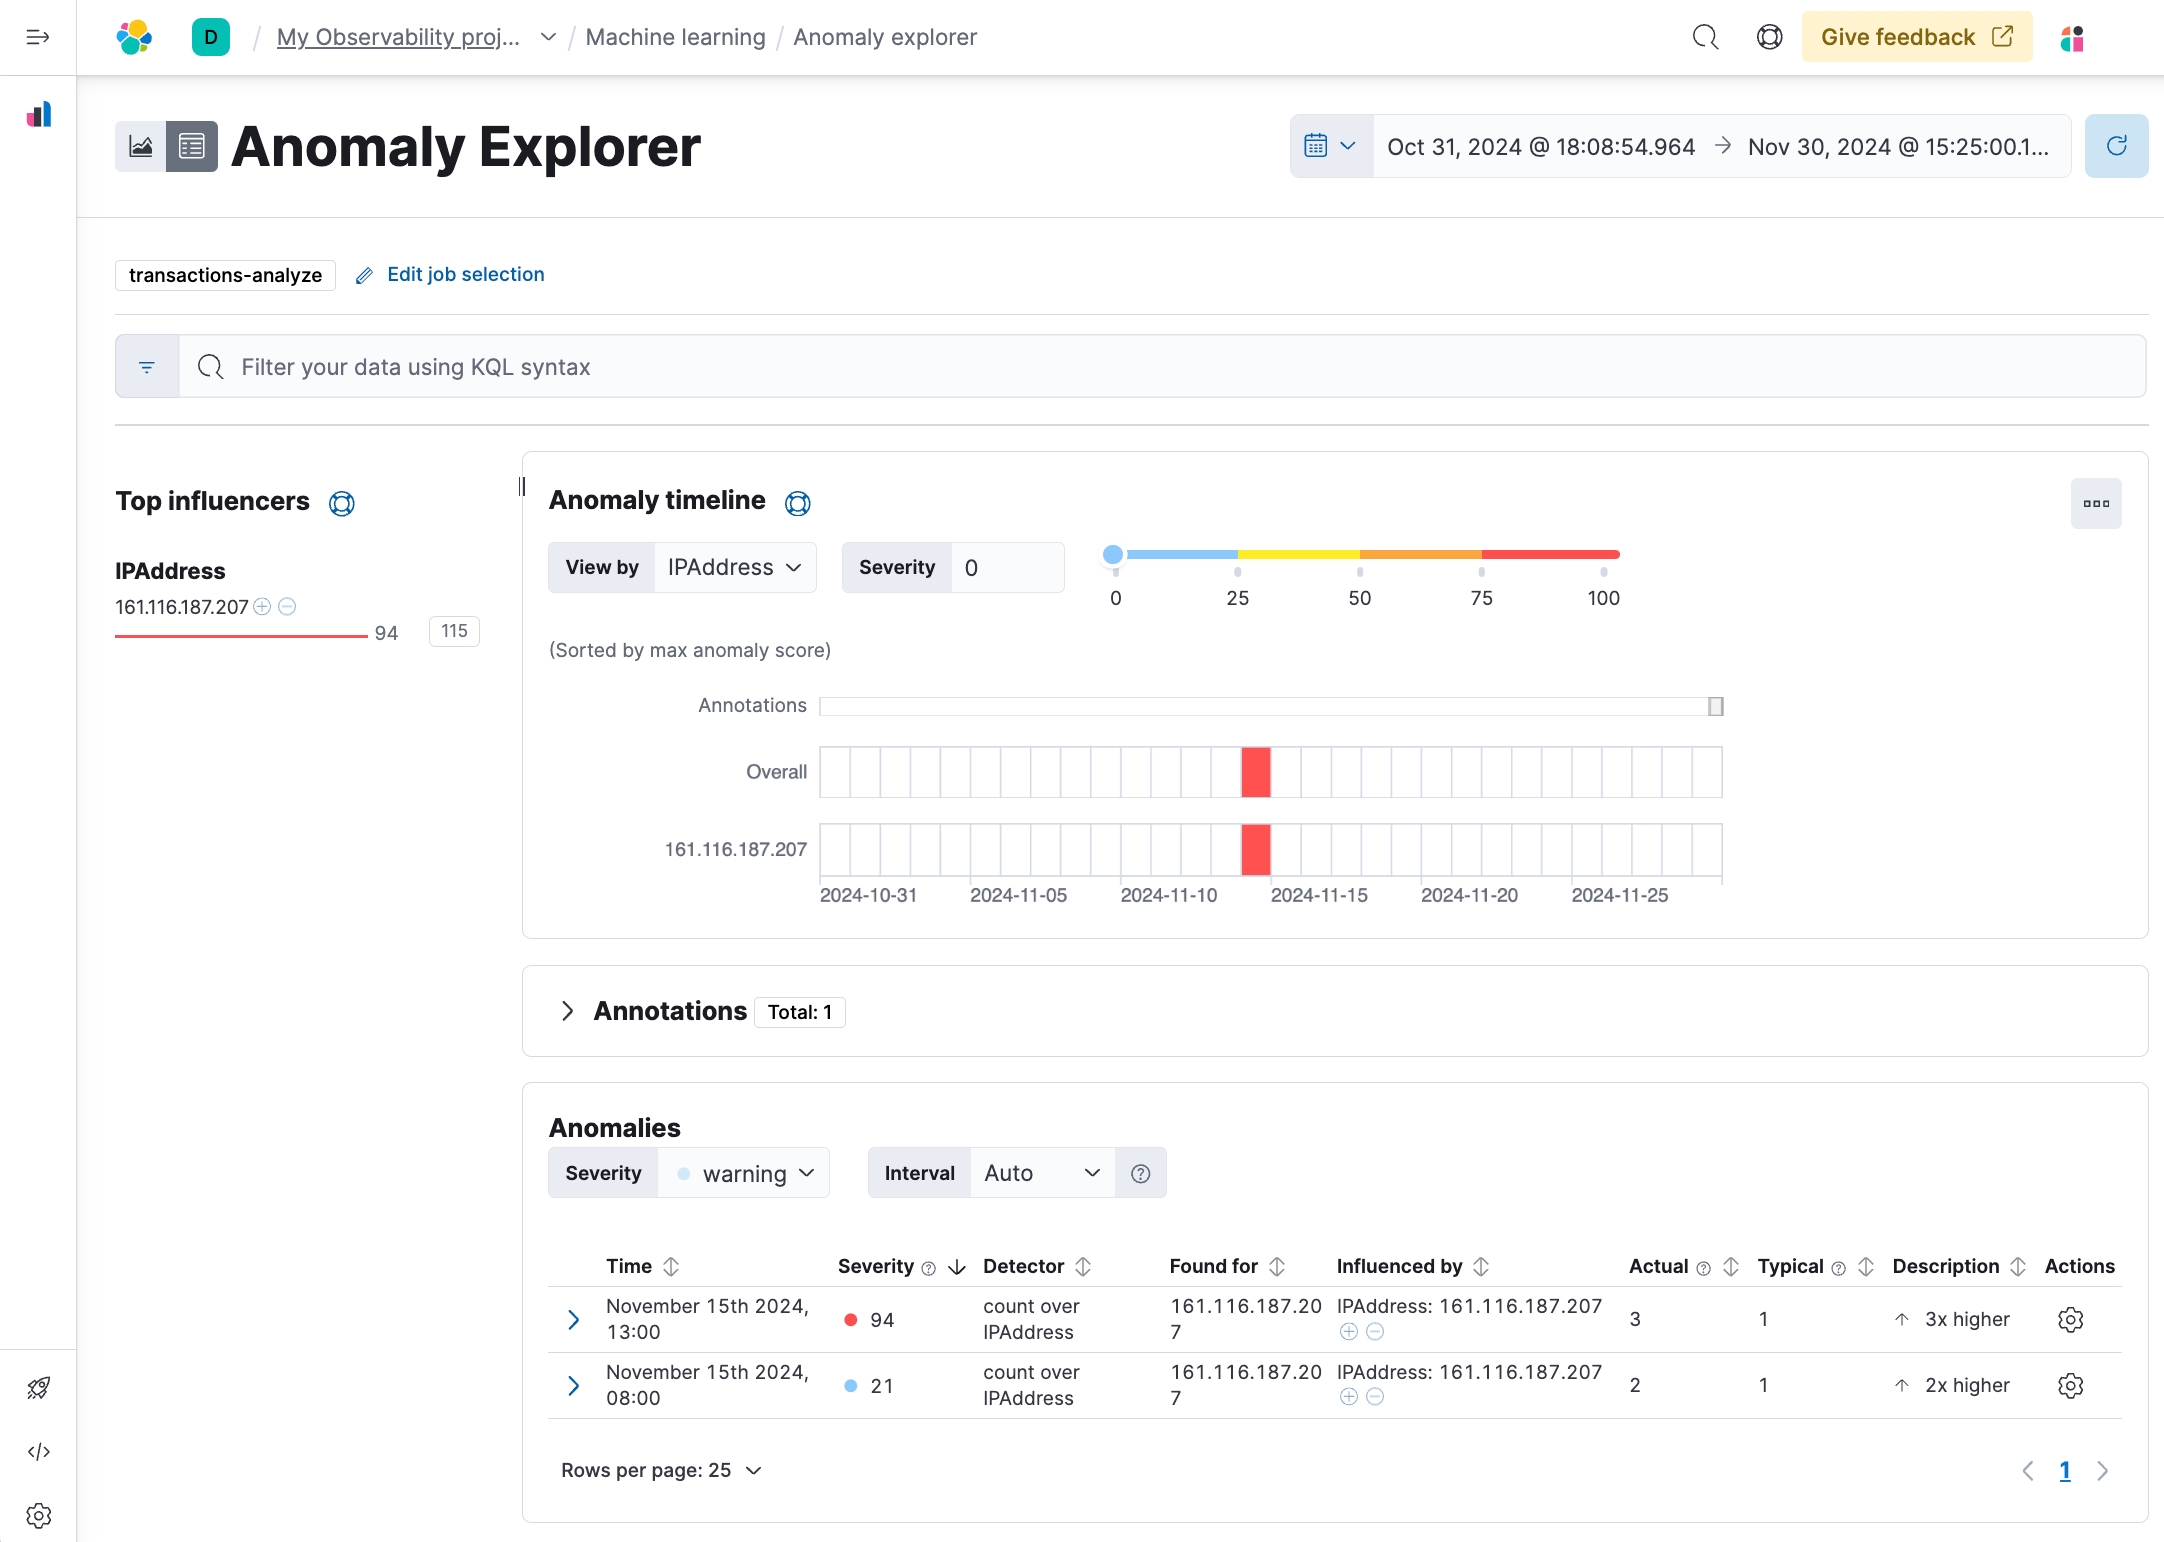Add filter for influencer 161.116.187.207
Viewport: 2164px width, 1542px height.
pyautogui.click(x=262, y=606)
